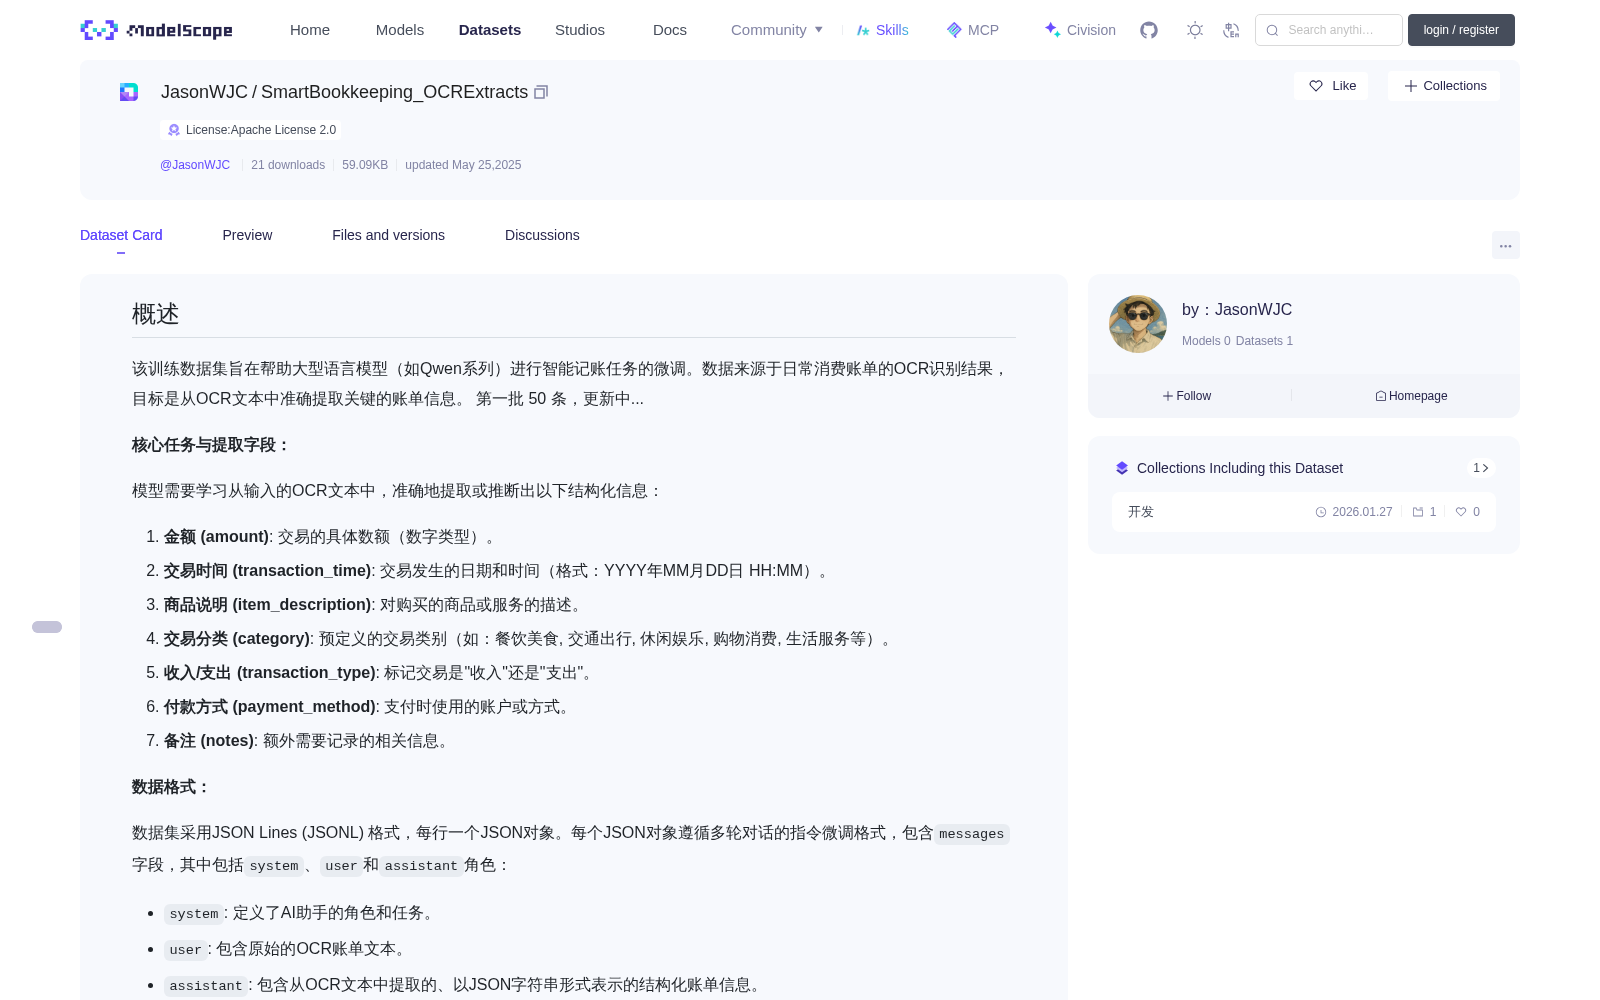Open the Studios menu item

coord(580,30)
